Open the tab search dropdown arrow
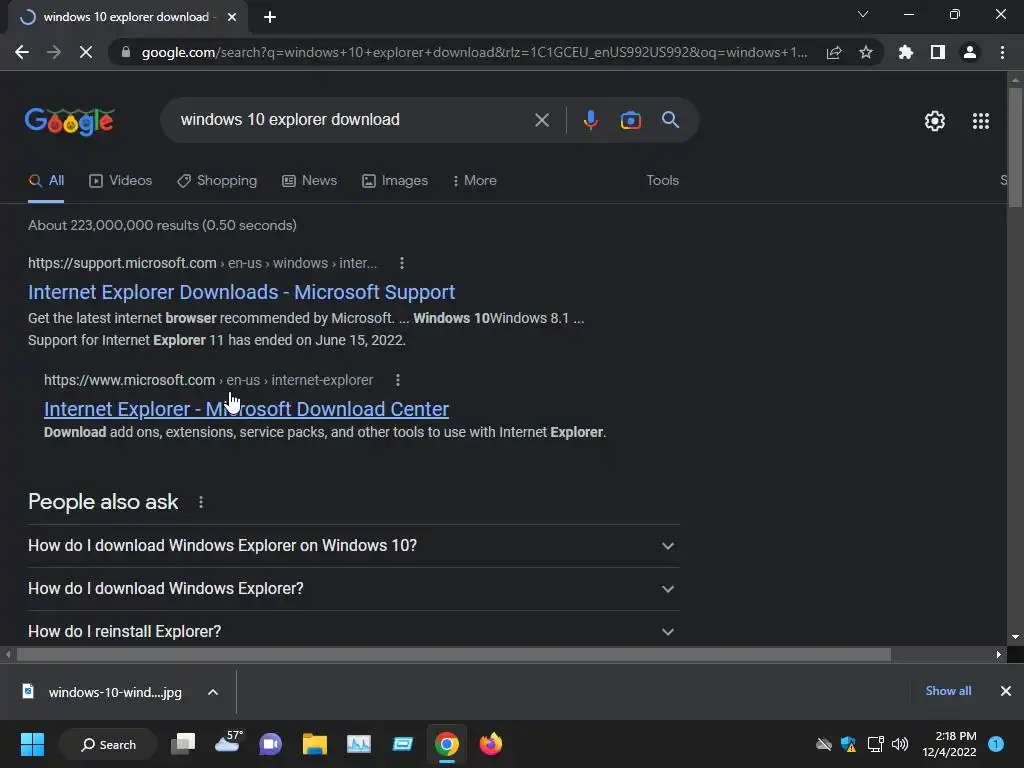The width and height of the screenshot is (1024, 768). pos(863,14)
